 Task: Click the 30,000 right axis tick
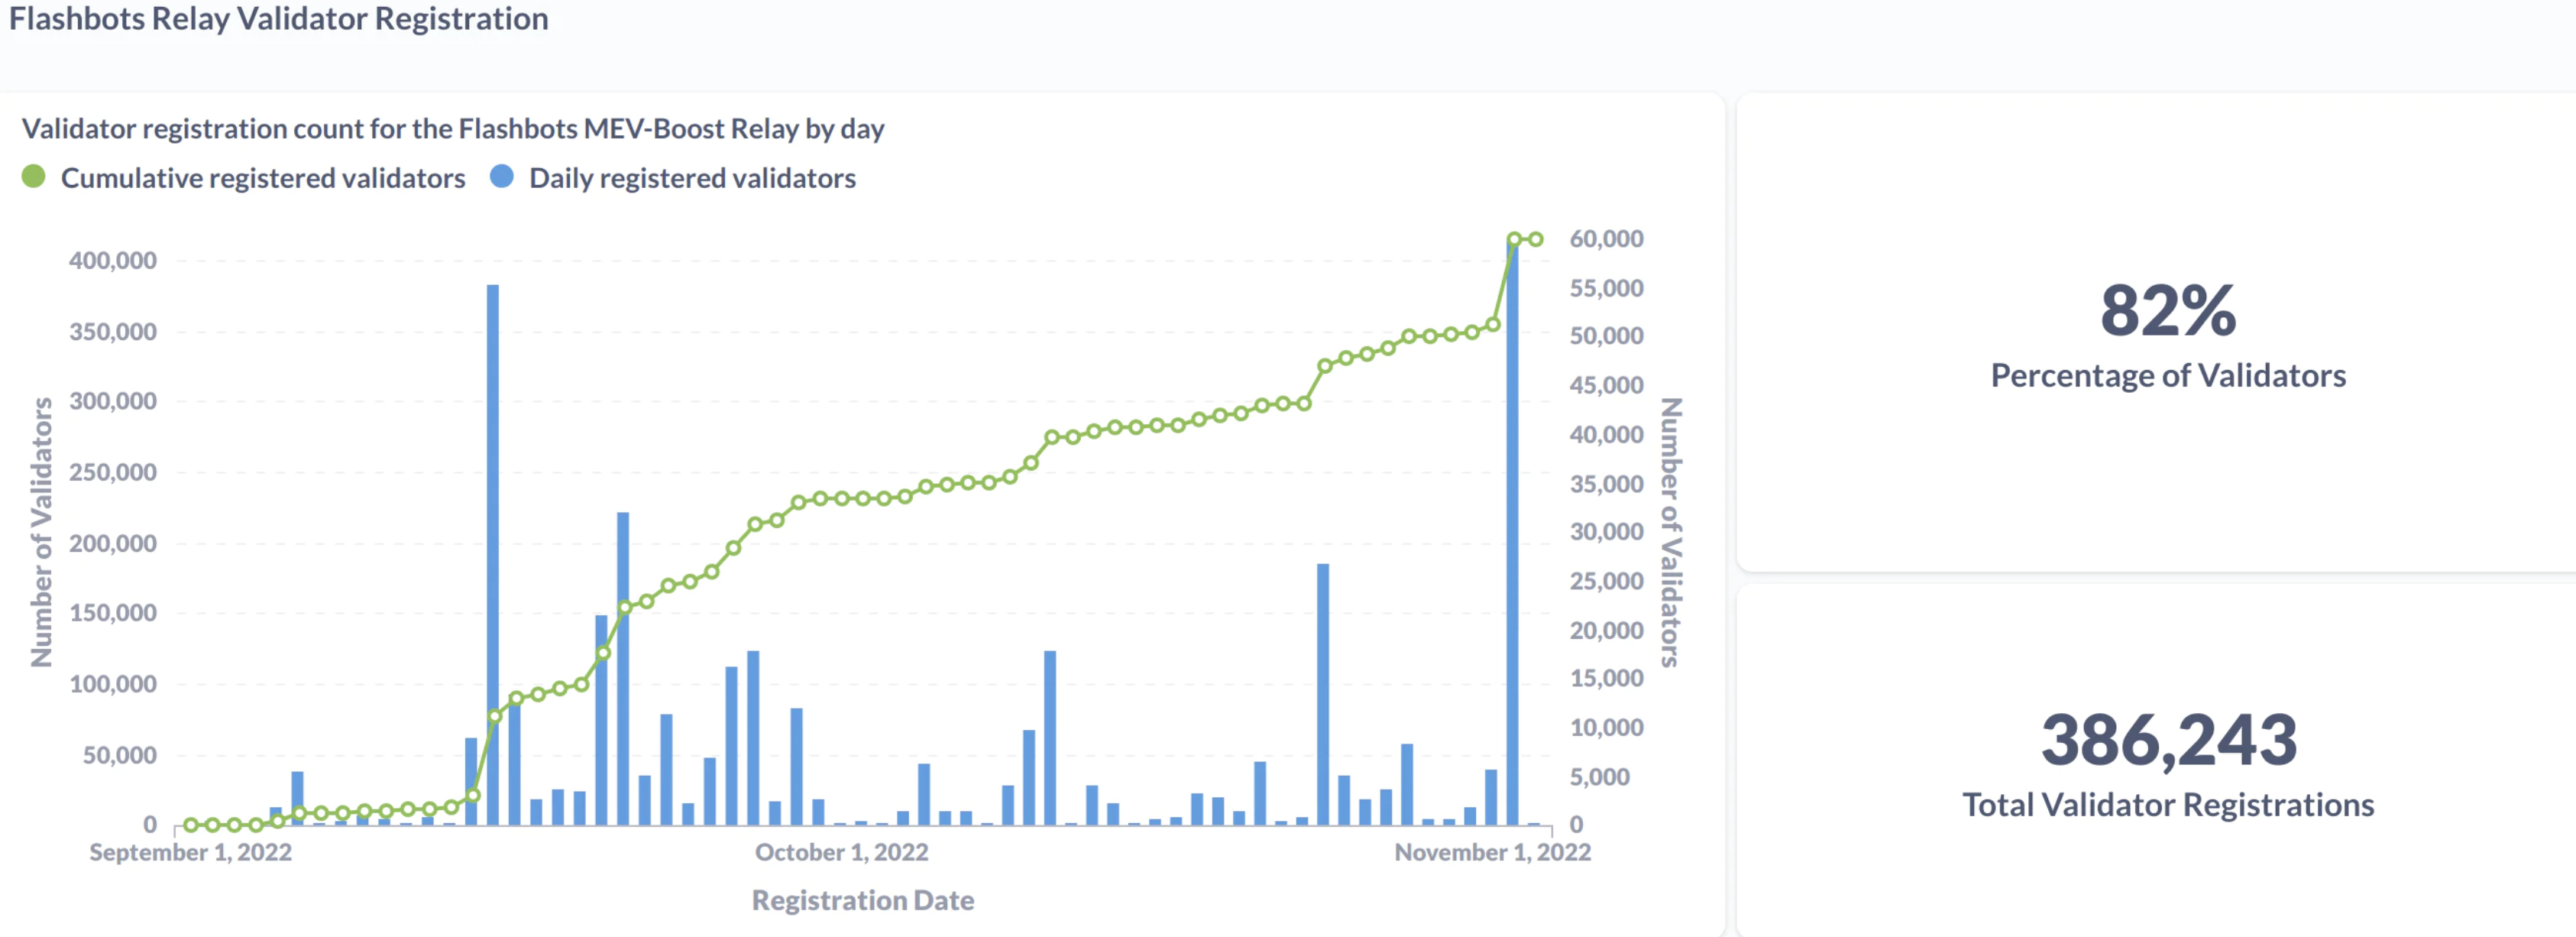1607,532
